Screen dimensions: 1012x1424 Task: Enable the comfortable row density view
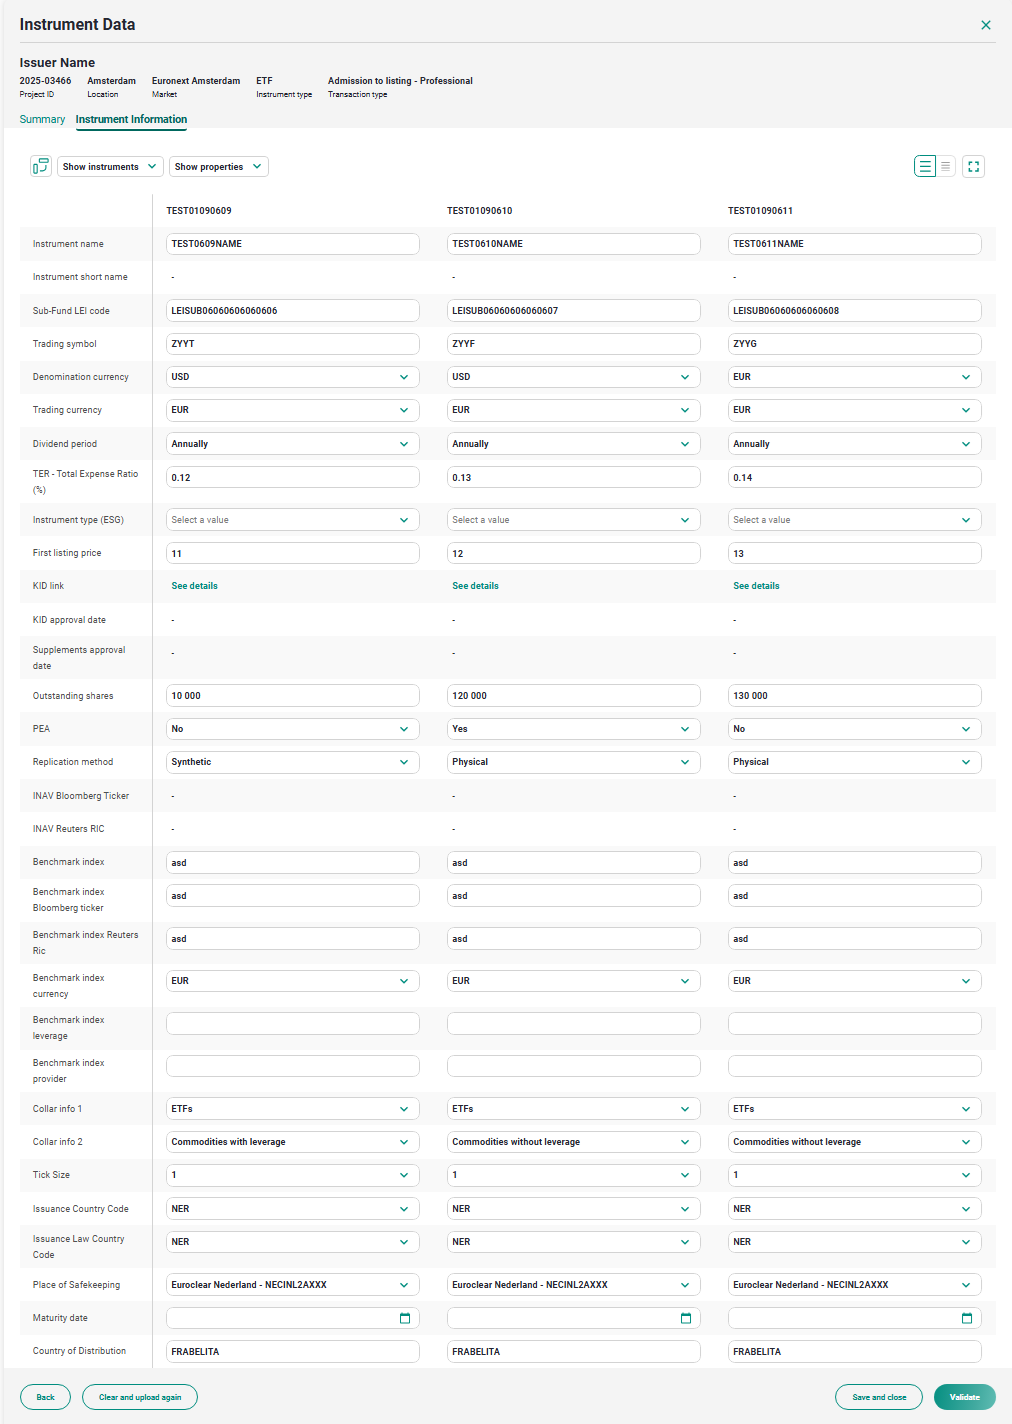point(925,166)
